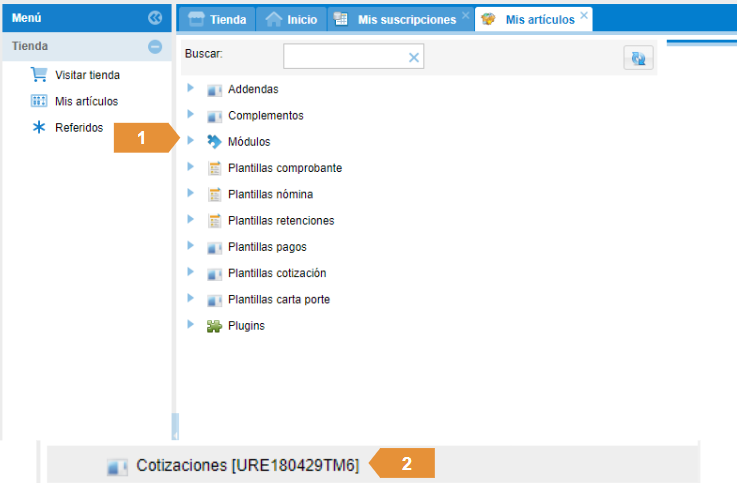This screenshot has height=483, width=737.
Task: Click the refresh icon button beside search
Action: point(638,58)
